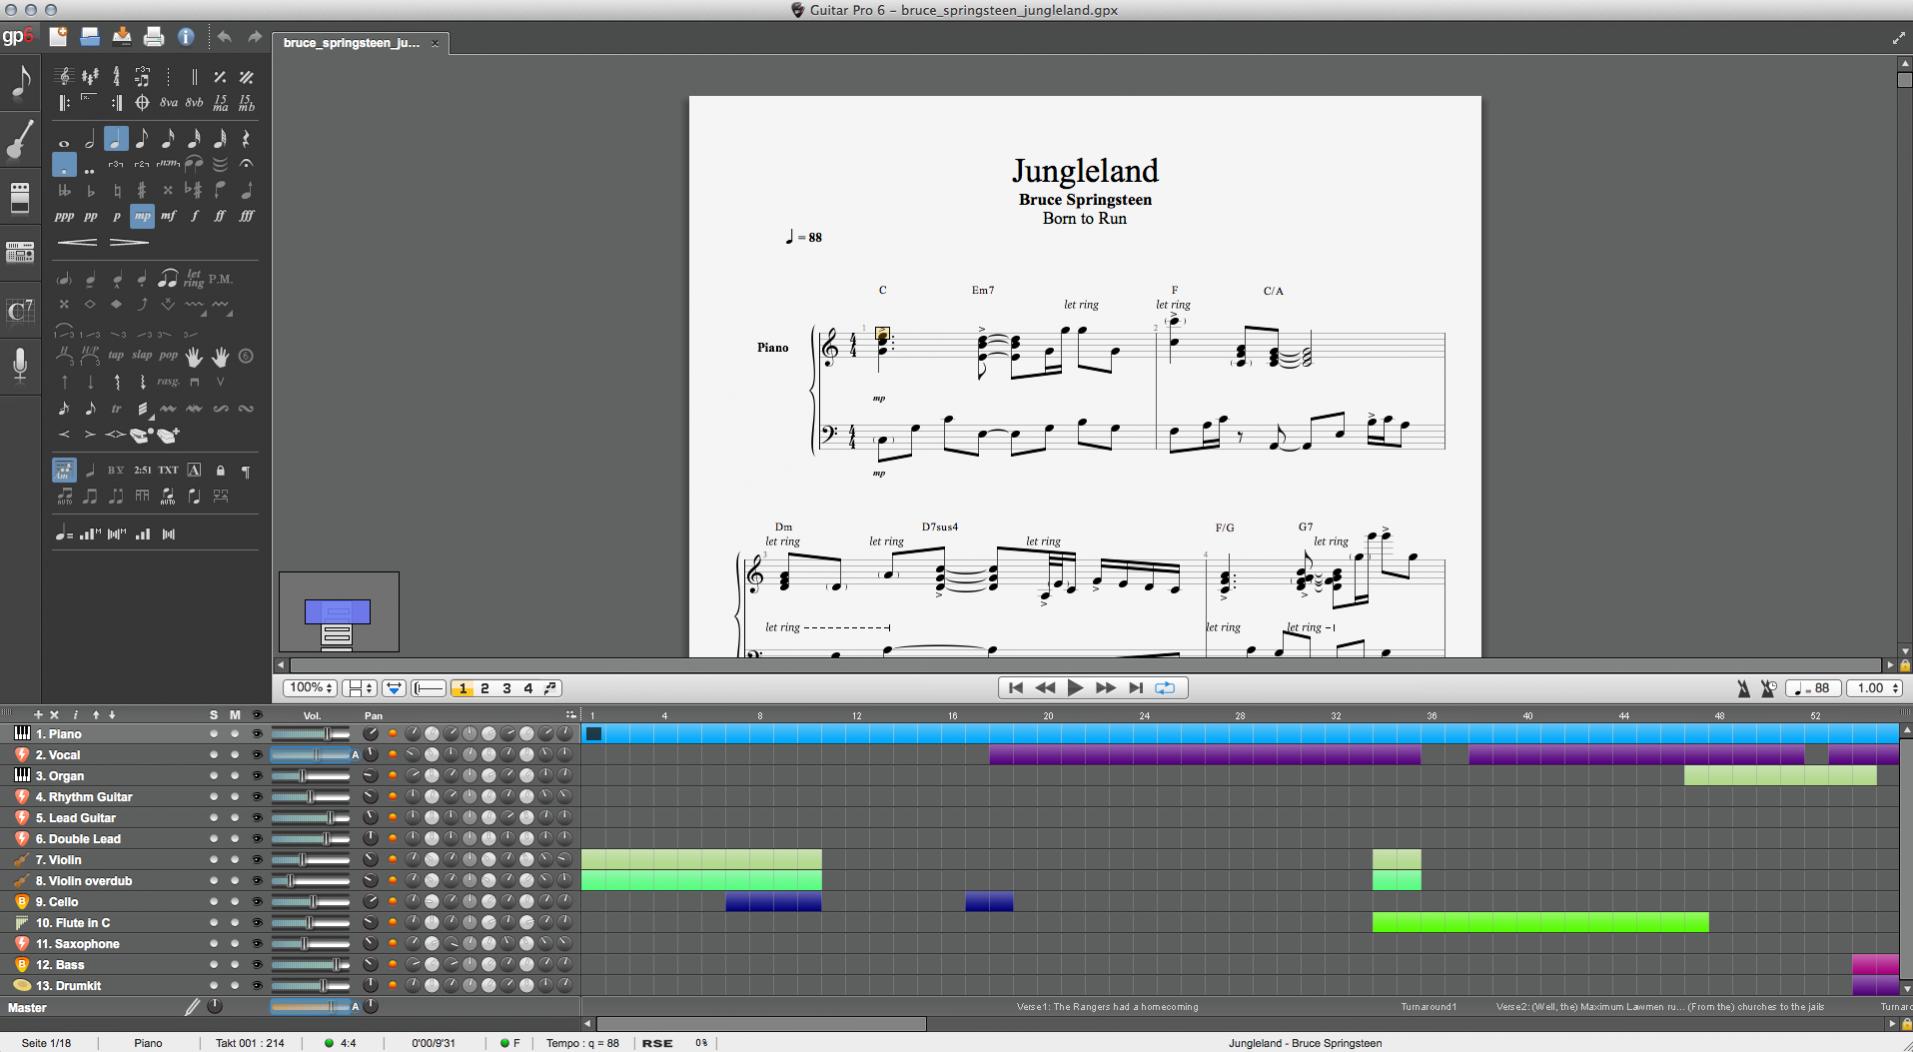This screenshot has width=1913, height=1052.
Task: Toggle the metronome icon
Action: pyautogui.click(x=1743, y=688)
